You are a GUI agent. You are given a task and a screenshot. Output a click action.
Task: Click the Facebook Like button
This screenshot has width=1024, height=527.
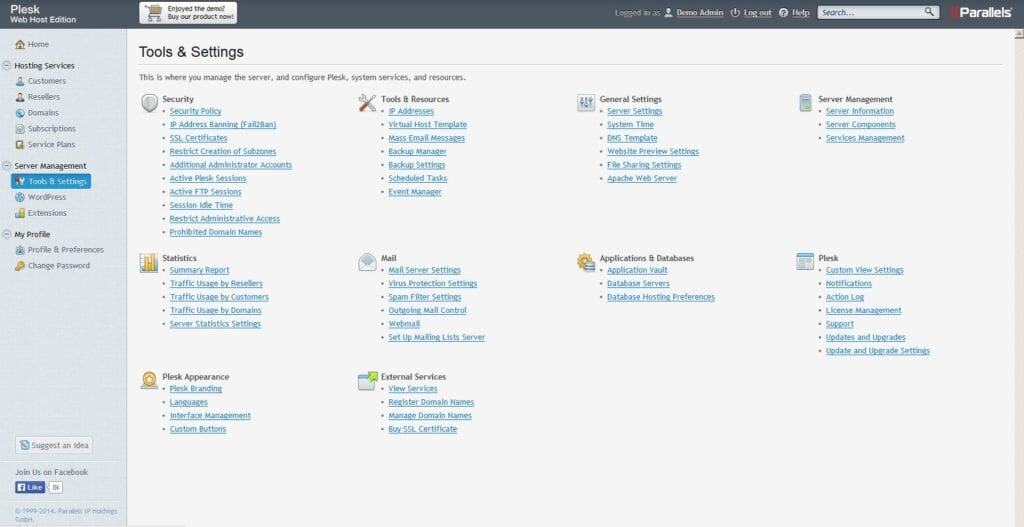point(30,487)
